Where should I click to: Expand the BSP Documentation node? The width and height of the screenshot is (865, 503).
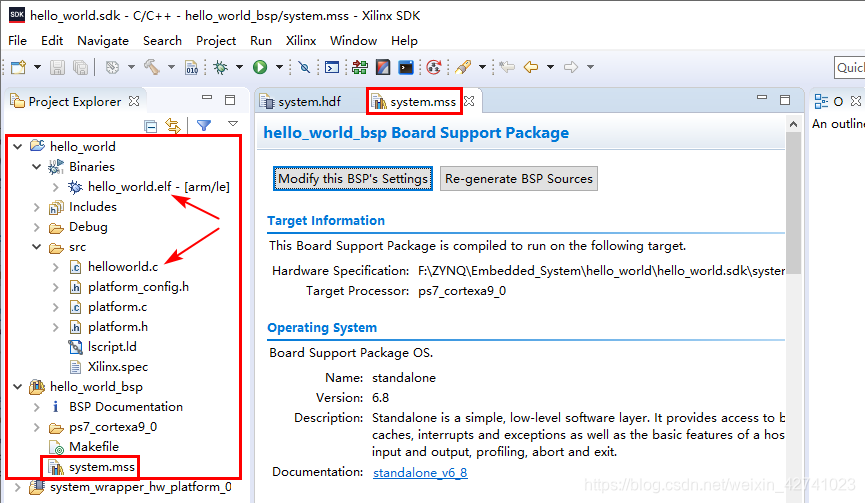tap(36, 407)
